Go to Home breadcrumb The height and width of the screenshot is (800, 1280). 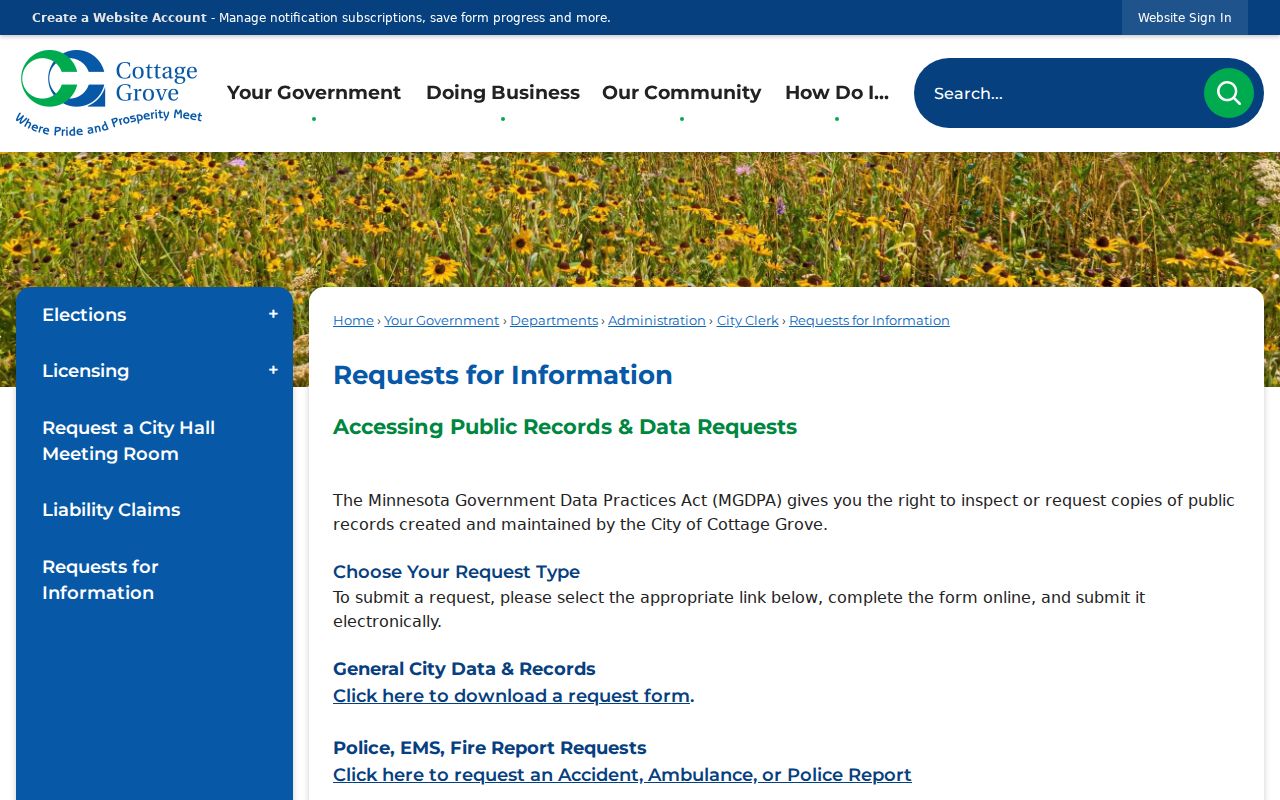click(x=353, y=321)
